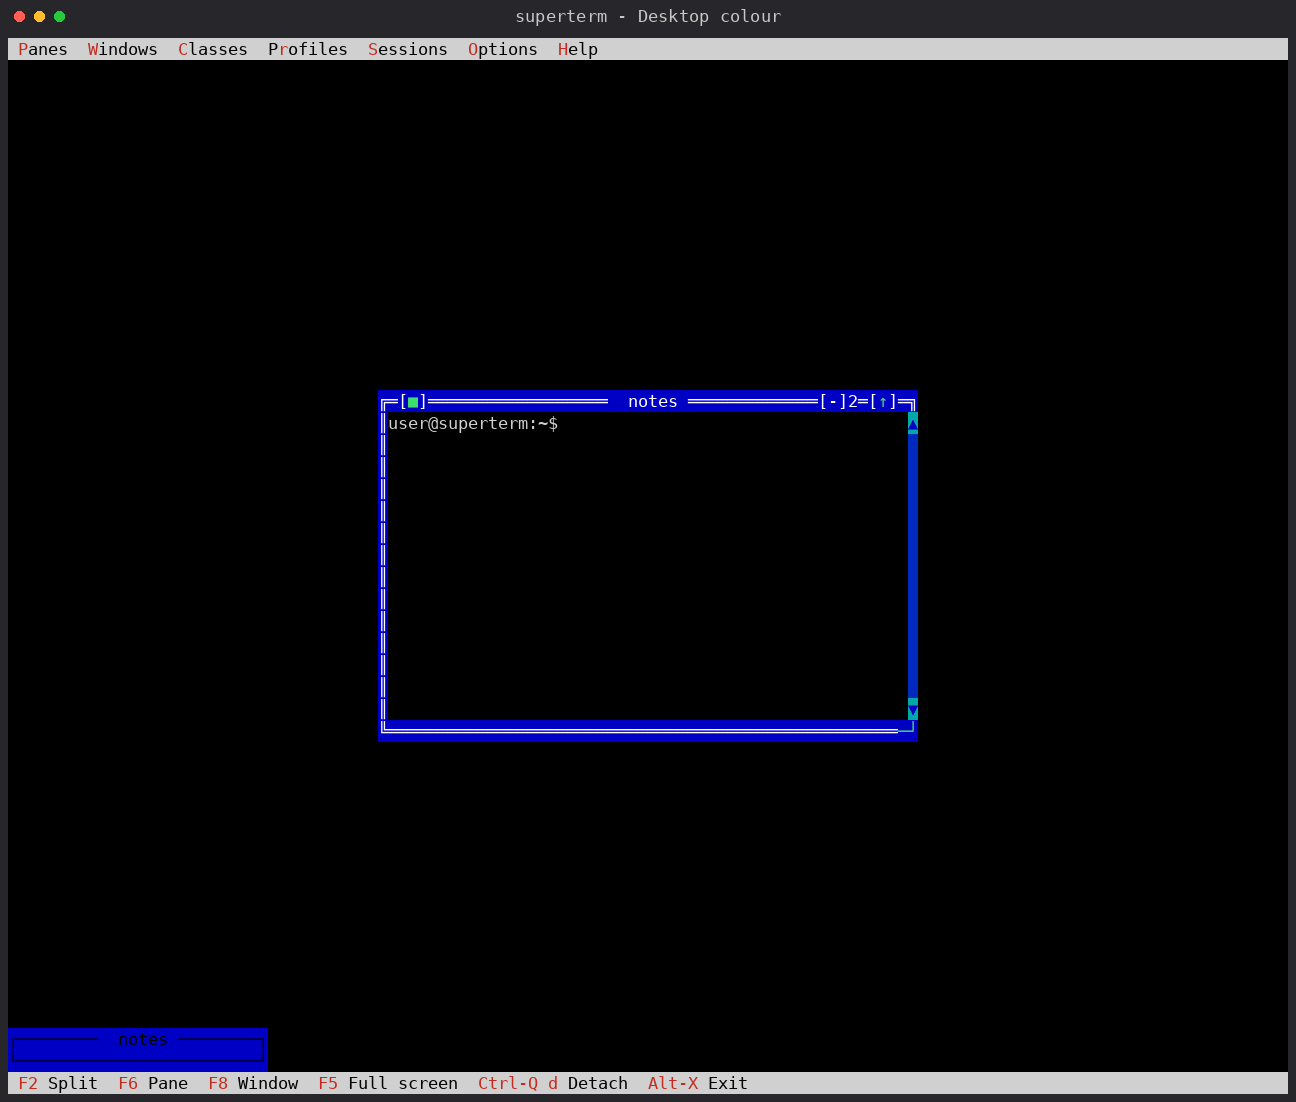Open the Sessions menu
Viewport: 1296px width, 1102px height.
pos(408,49)
